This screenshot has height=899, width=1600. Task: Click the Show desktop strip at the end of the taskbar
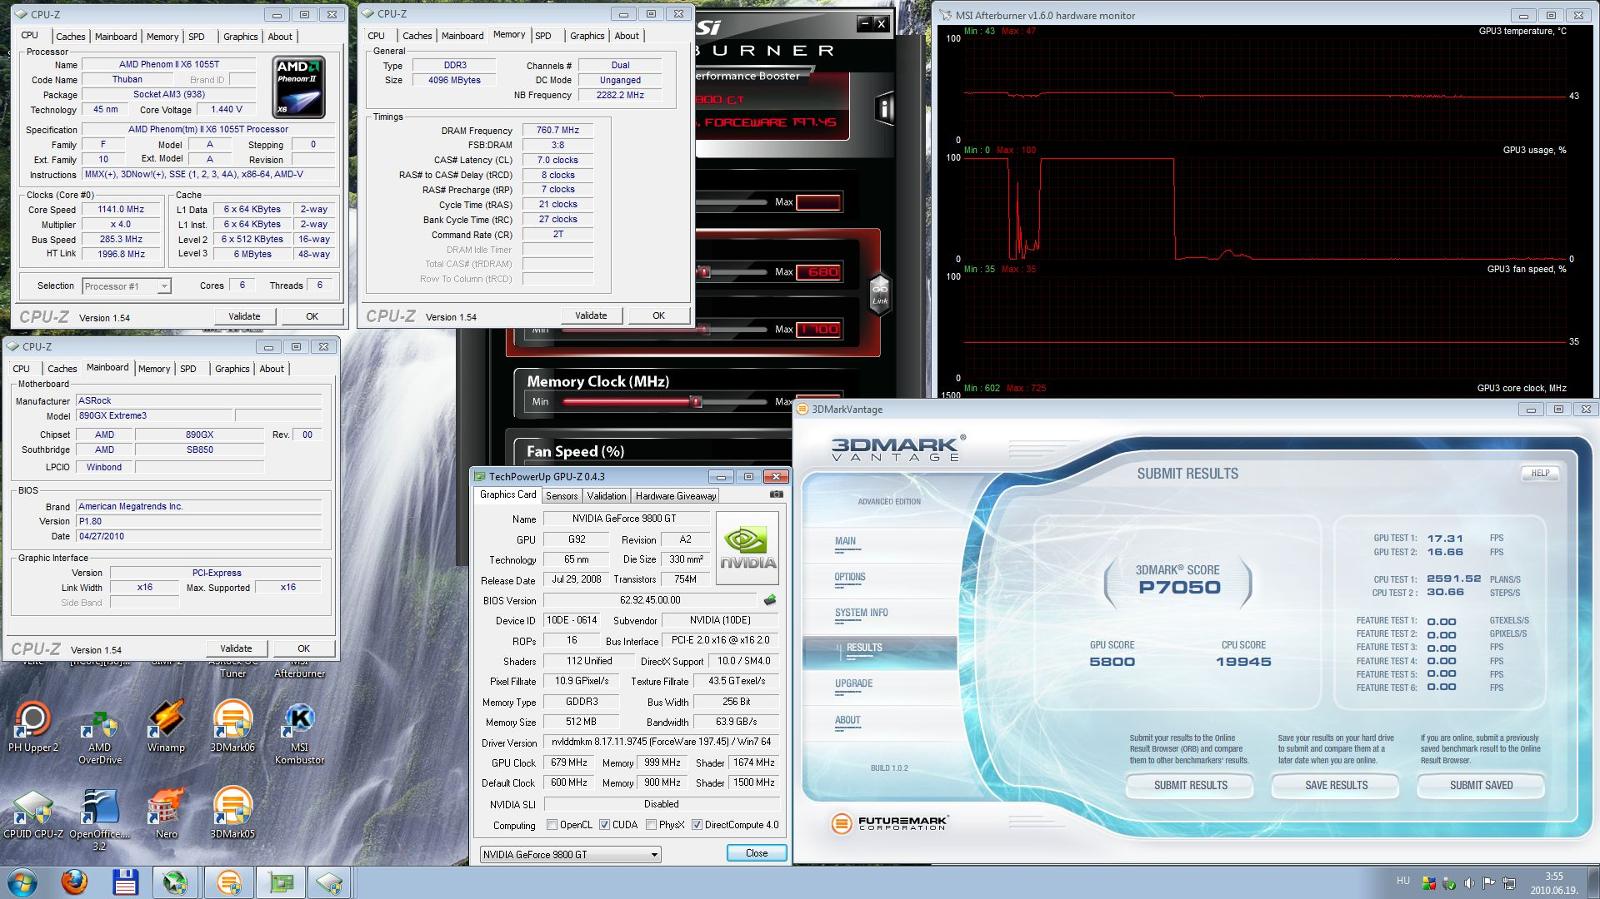(x=1592, y=883)
